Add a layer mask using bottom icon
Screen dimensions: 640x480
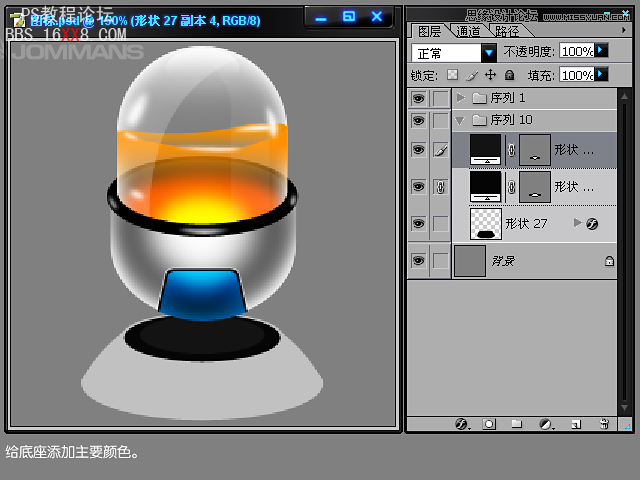[x=489, y=424]
